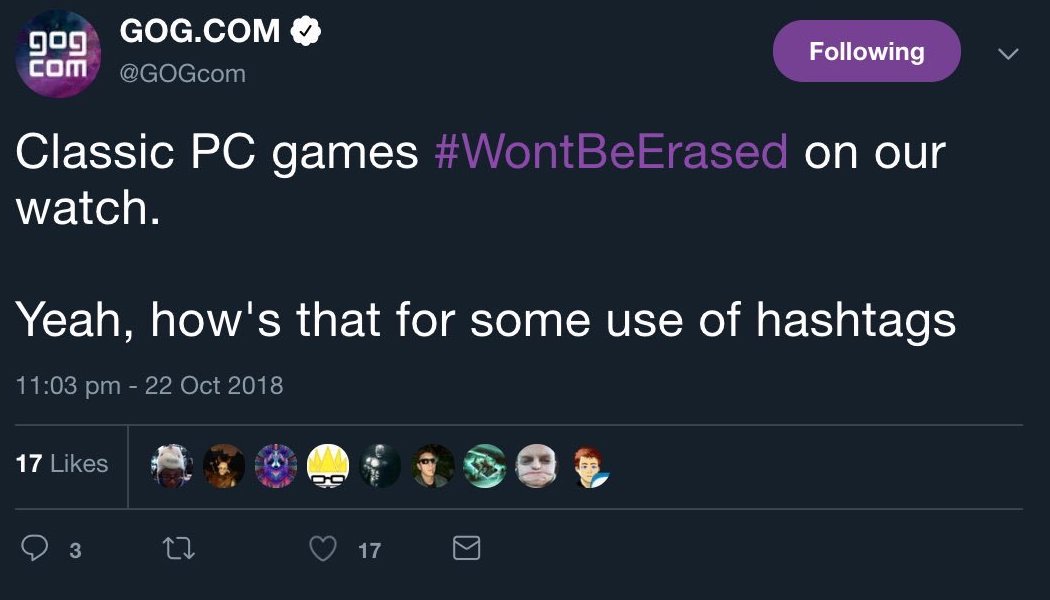This screenshot has width=1050, height=600.
Task: Open the GOG.COM display name link
Action: pos(200,32)
